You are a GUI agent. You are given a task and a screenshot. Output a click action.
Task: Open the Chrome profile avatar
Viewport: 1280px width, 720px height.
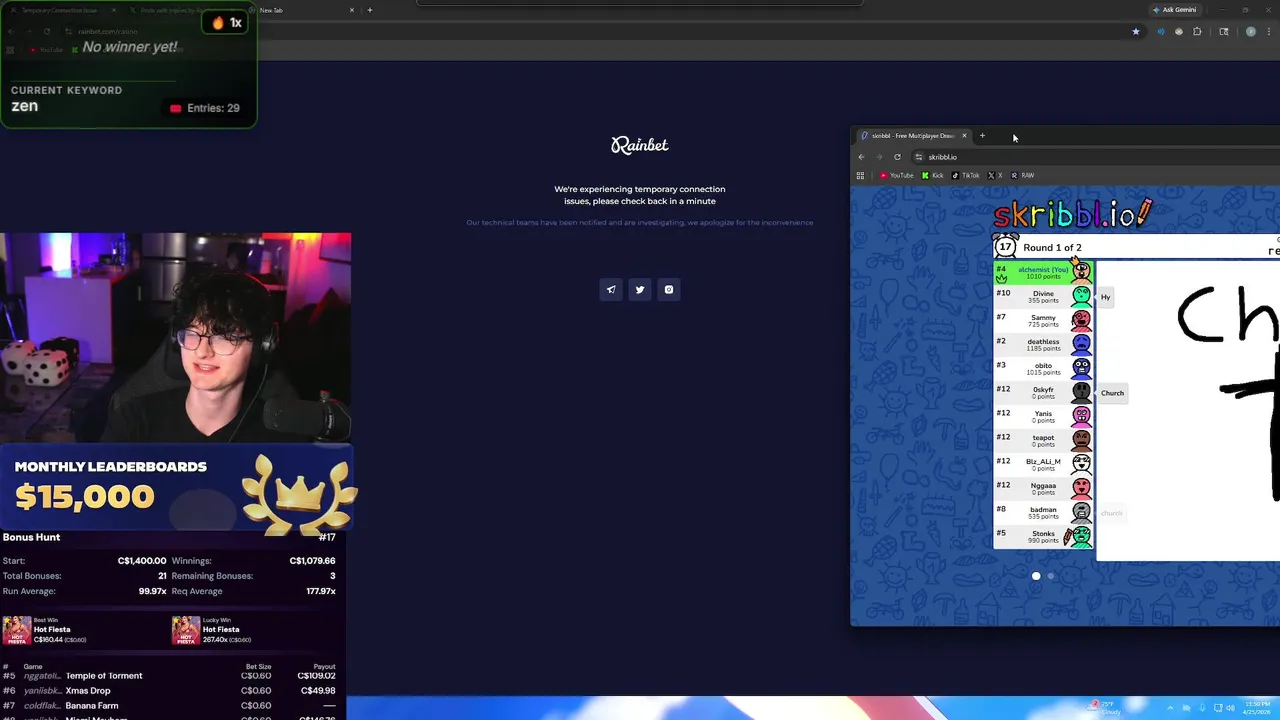(1250, 32)
